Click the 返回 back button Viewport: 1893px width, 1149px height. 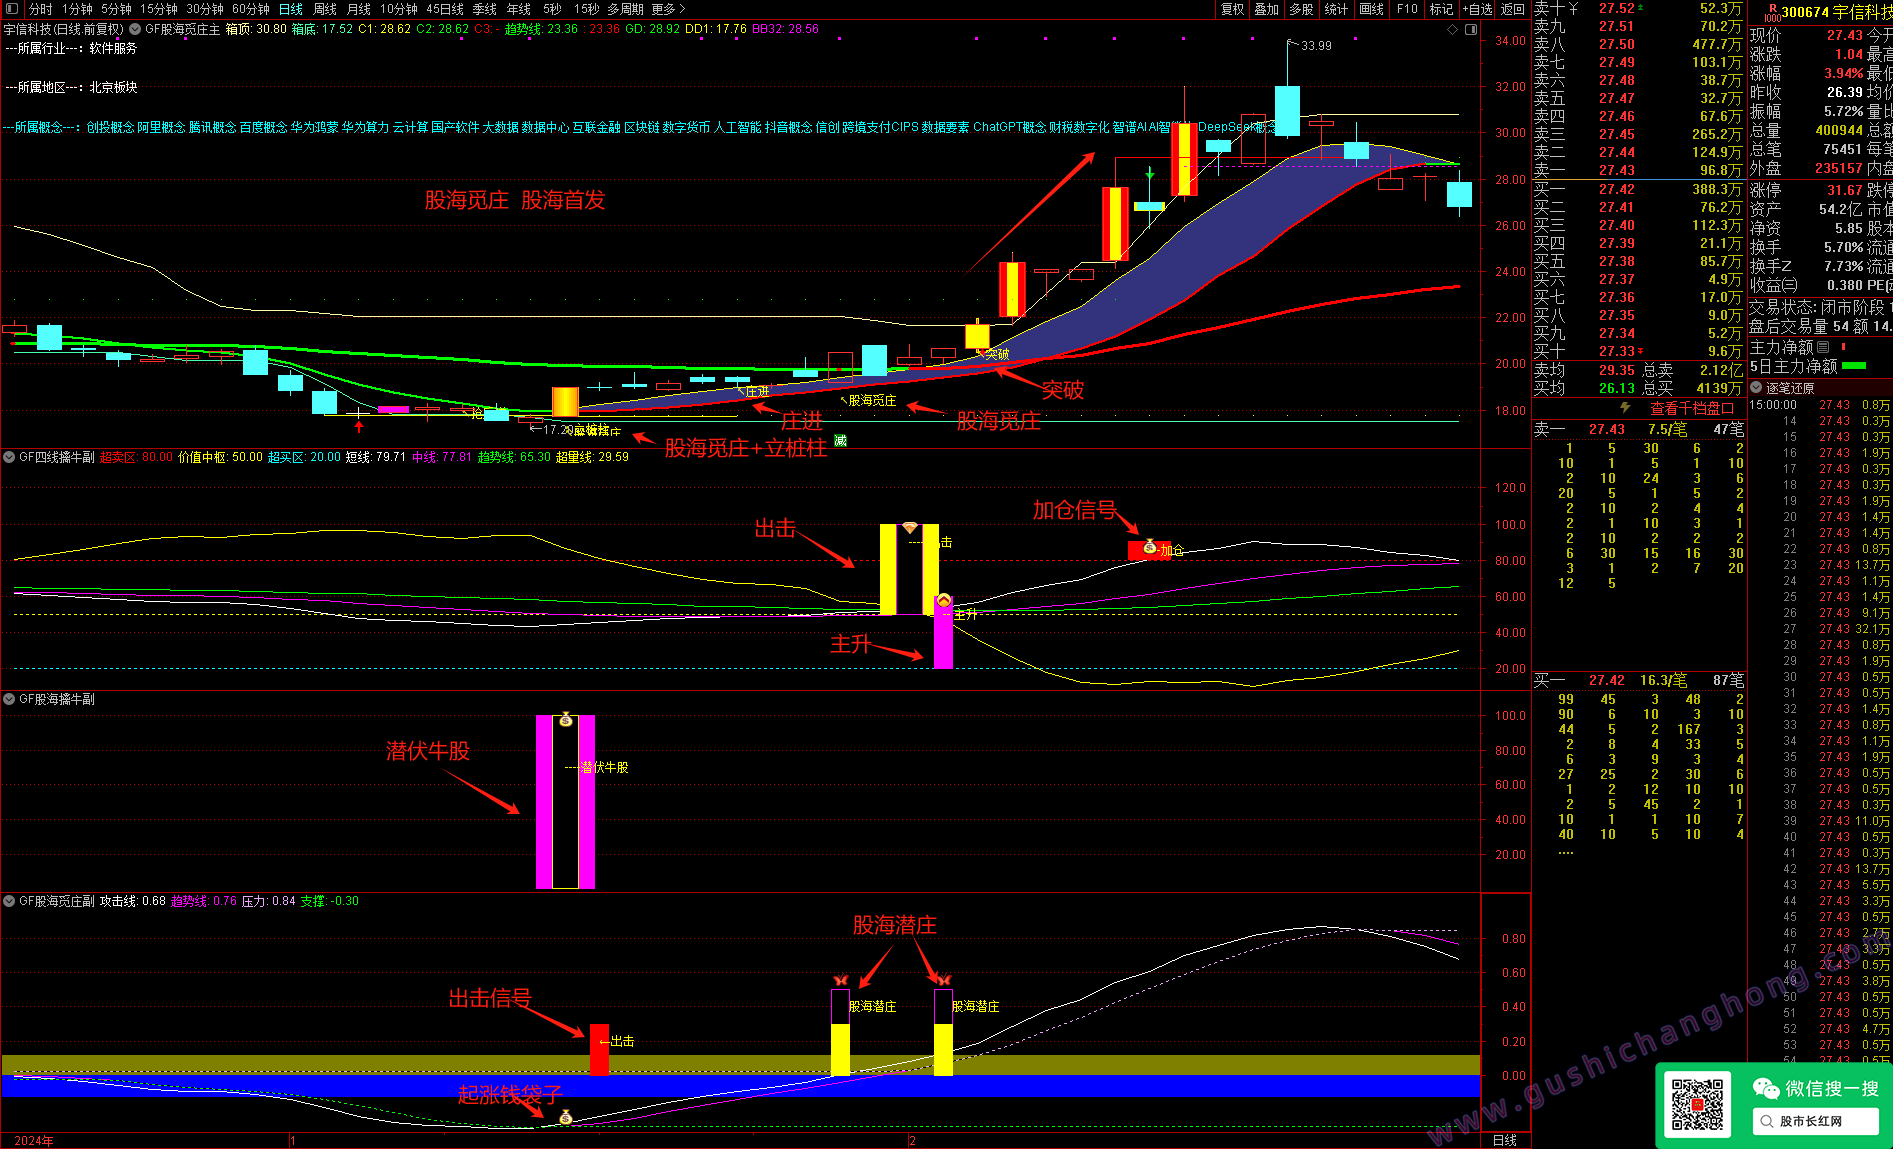point(1513,9)
